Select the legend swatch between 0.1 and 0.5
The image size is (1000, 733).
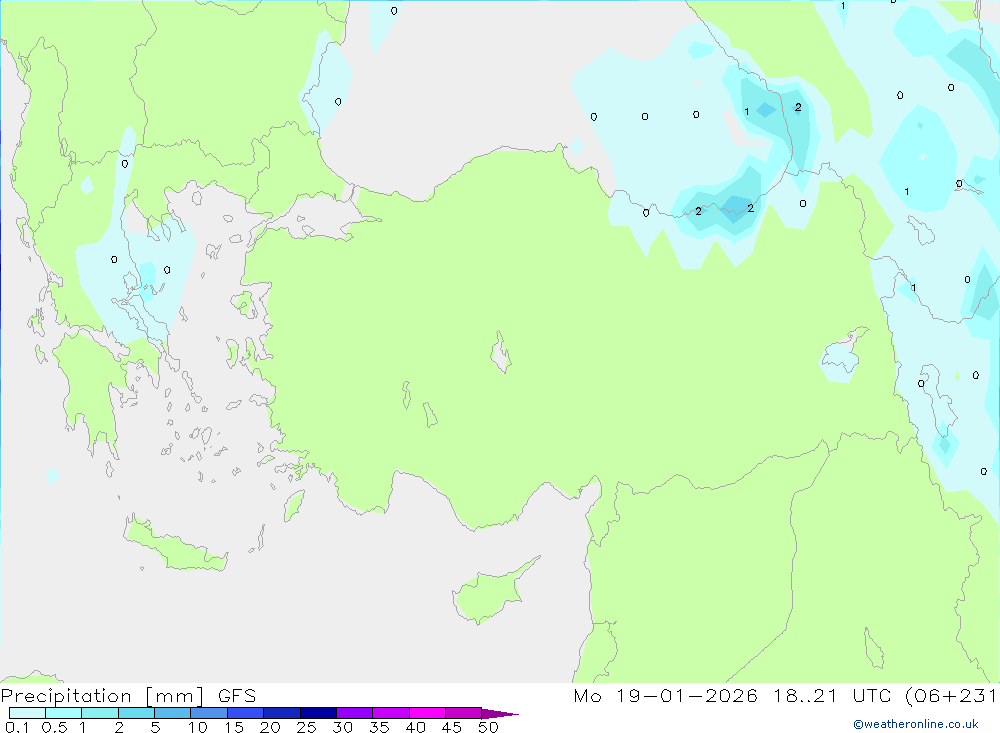coord(27,713)
